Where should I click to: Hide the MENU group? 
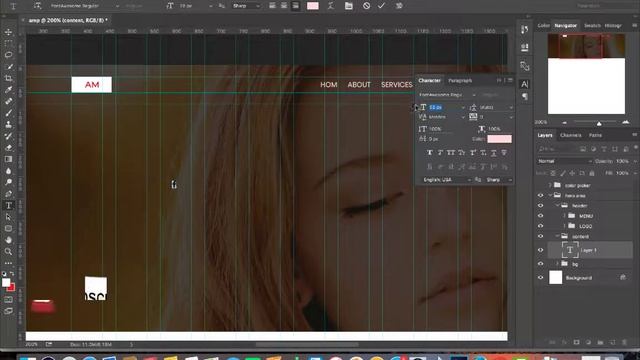pyautogui.click(x=540, y=216)
